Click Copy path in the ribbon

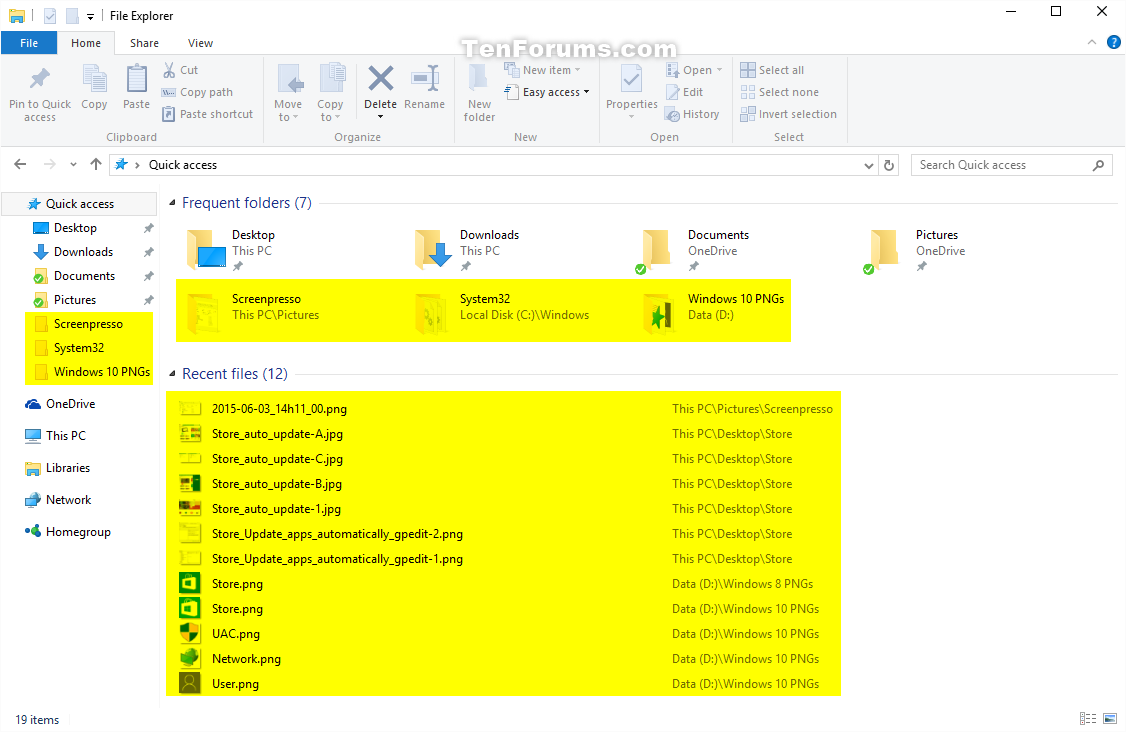coord(197,92)
